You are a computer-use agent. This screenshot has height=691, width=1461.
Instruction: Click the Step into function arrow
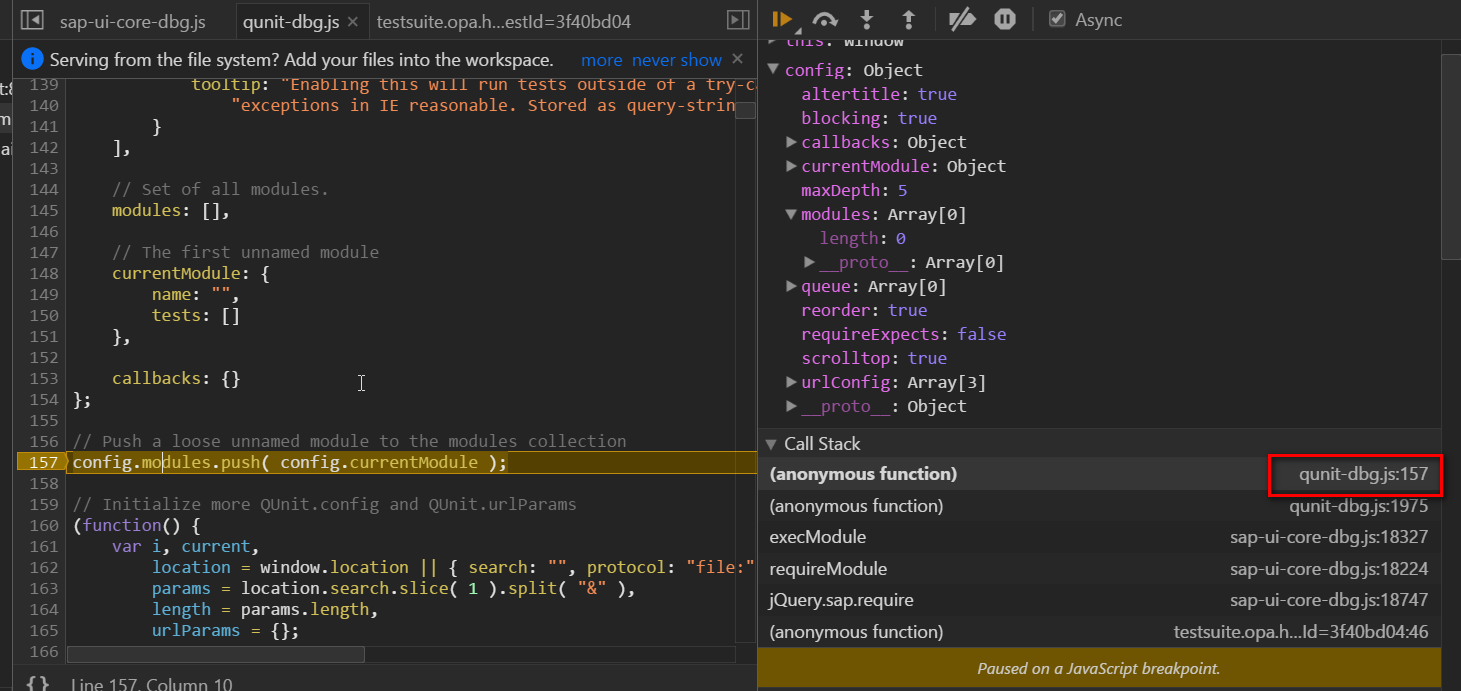coord(867,19)
